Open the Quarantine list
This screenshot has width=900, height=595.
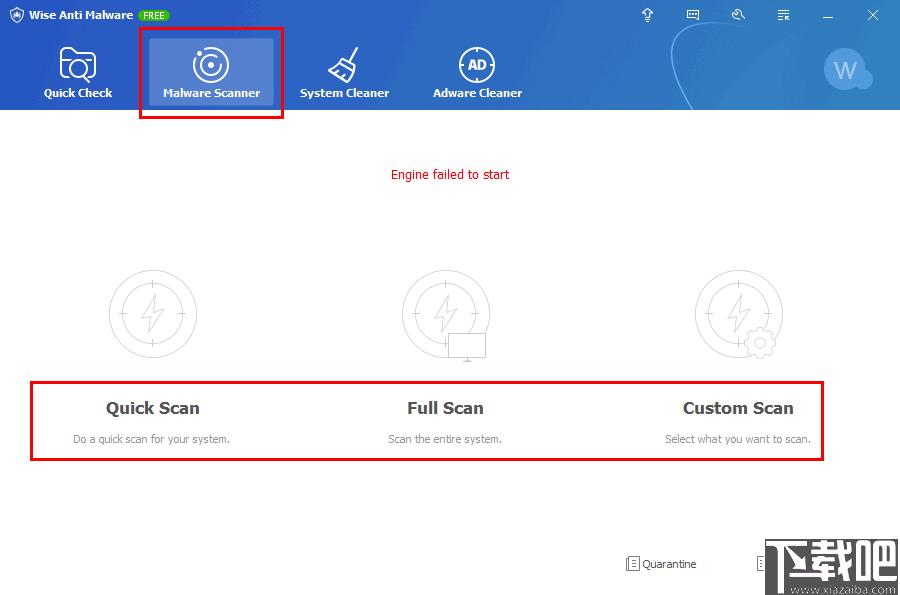click(661, 564)
